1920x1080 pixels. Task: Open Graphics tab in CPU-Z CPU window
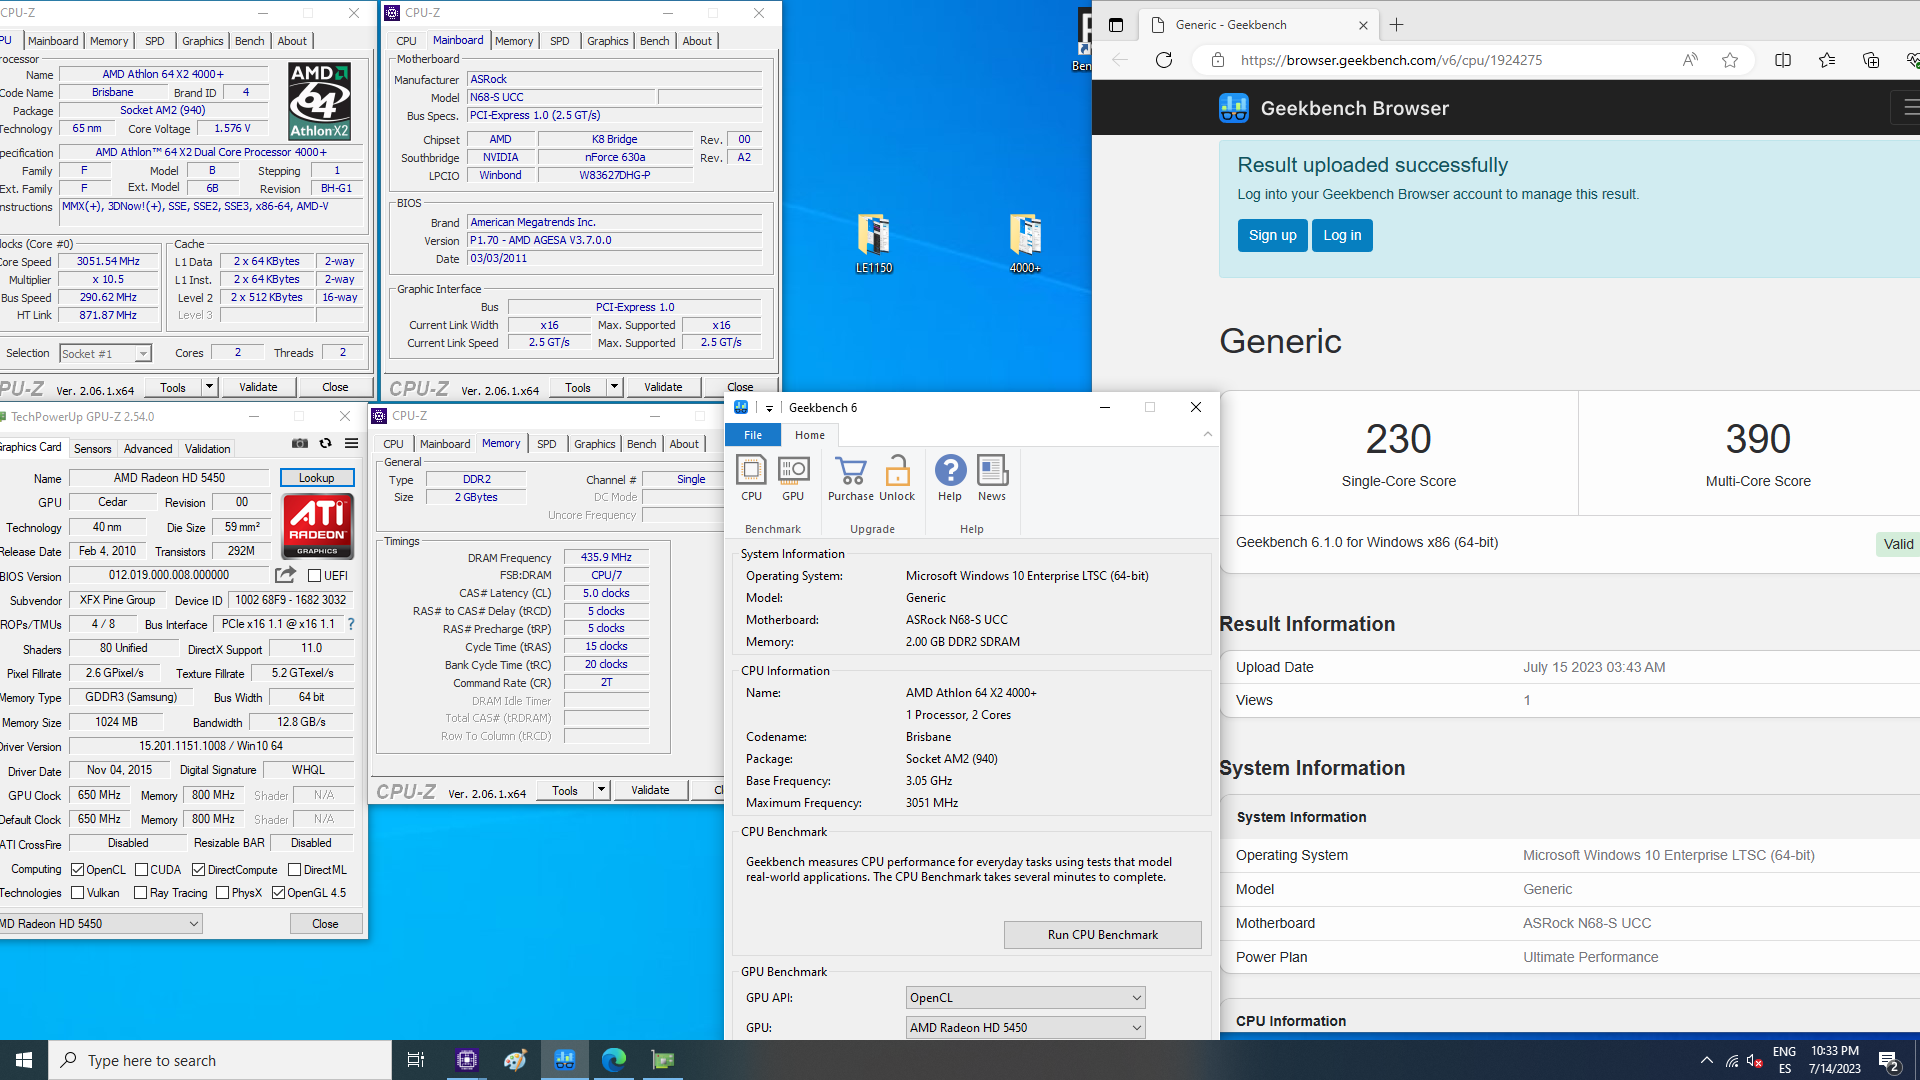point(202,41)
